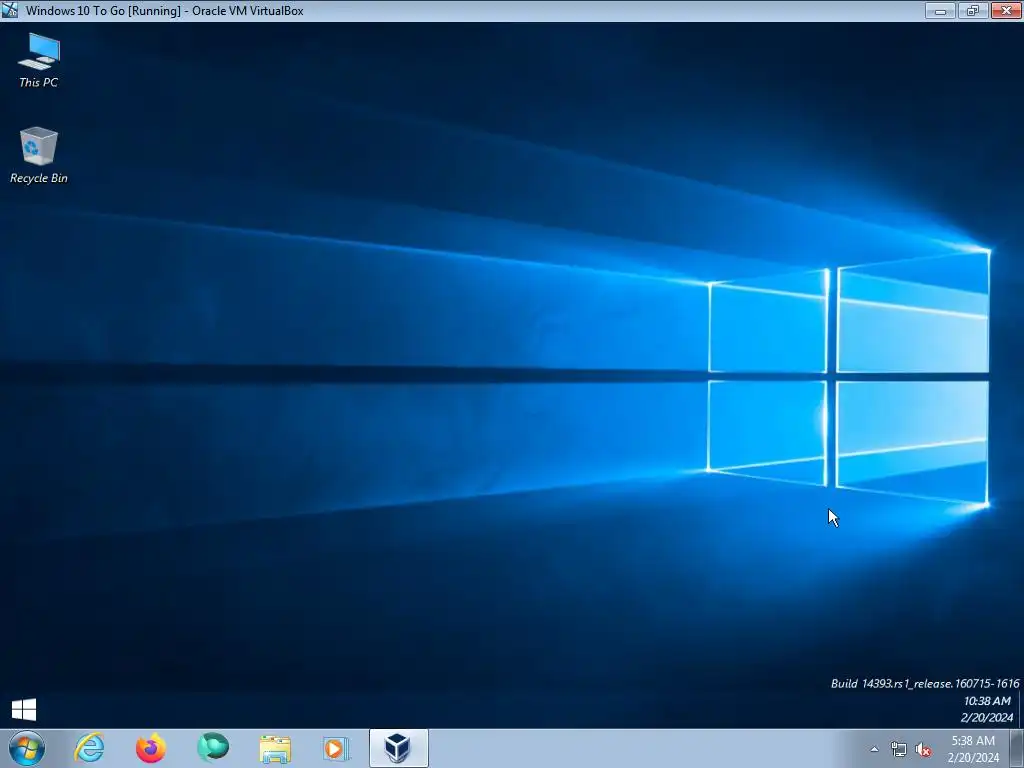Minimize the VirtualBox VM window
The width and height of the screenshot is (1024, 768).
(940, 10)
